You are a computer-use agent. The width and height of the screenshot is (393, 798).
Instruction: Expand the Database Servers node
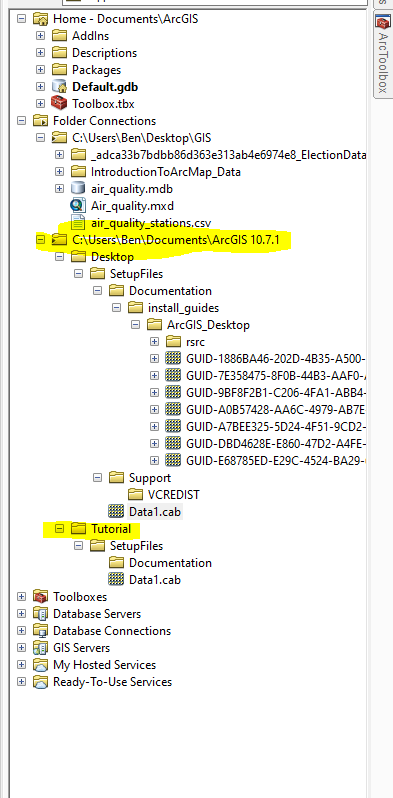tap(21, 614)
